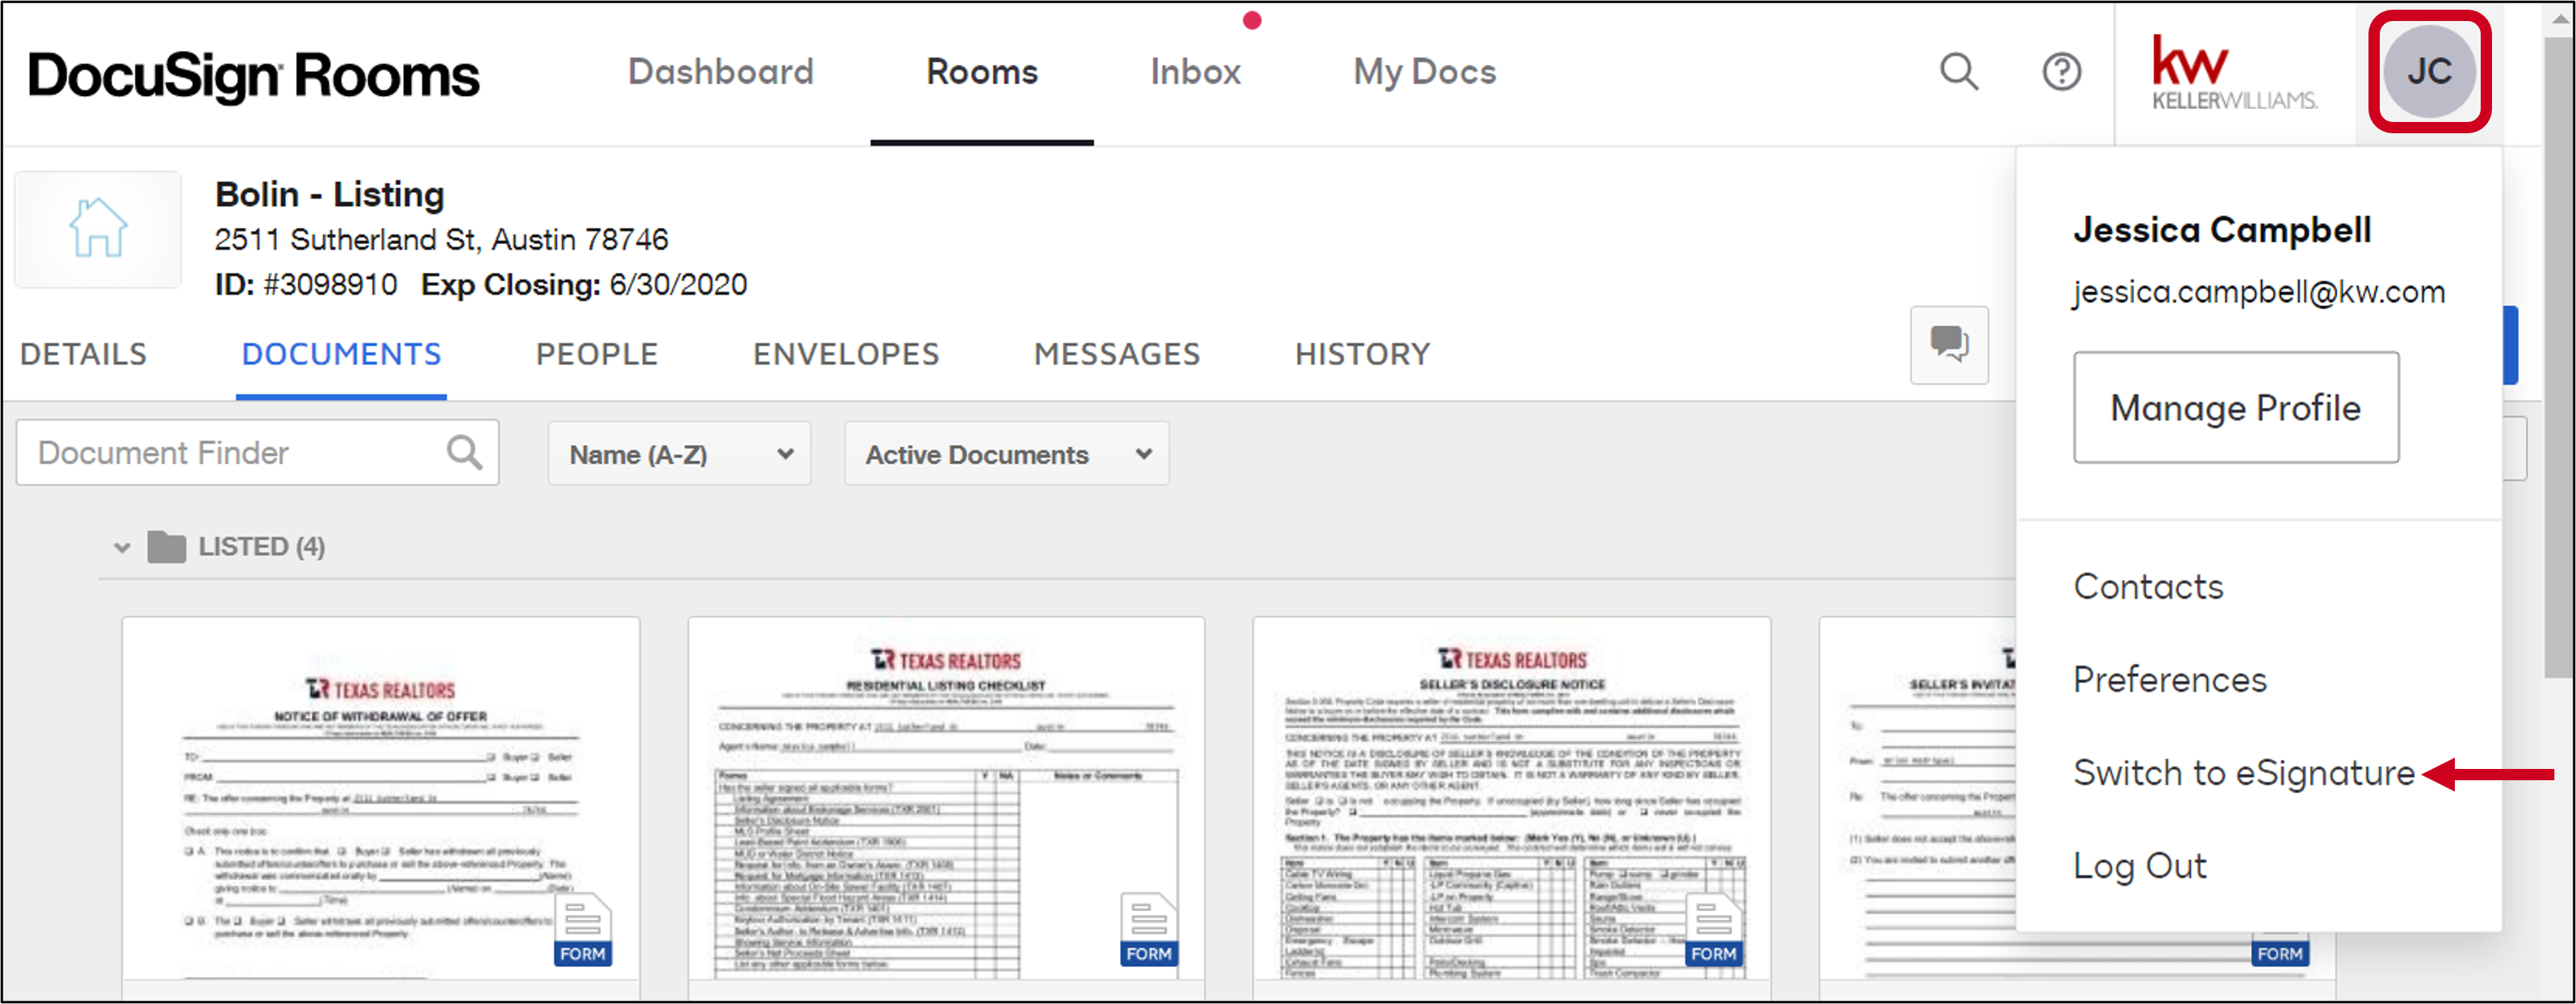Image resolution: width=2576 pixels, height=1004 pixels.
Task: Open Preferences from the user menu
Action: pos(2169,679)
